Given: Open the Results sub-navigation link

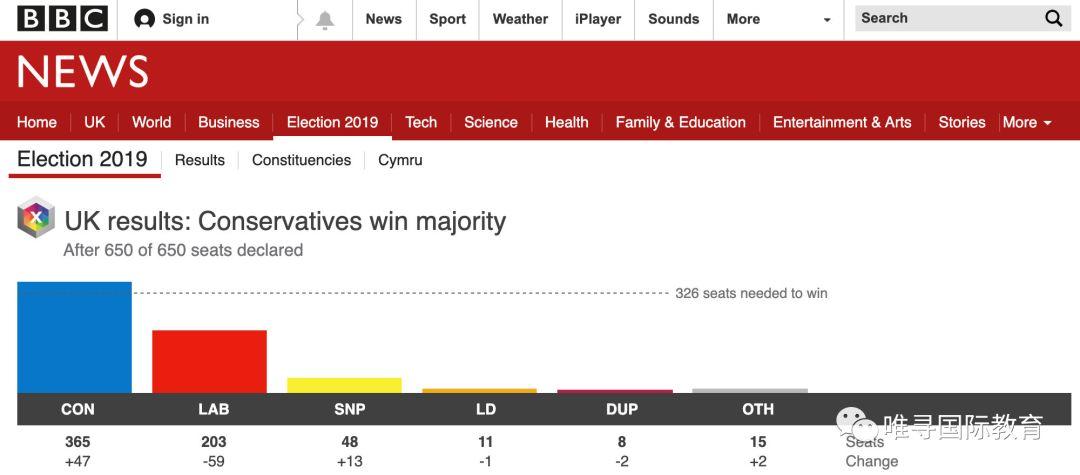Looking at the screenshot, I should (x=200, y=160).
